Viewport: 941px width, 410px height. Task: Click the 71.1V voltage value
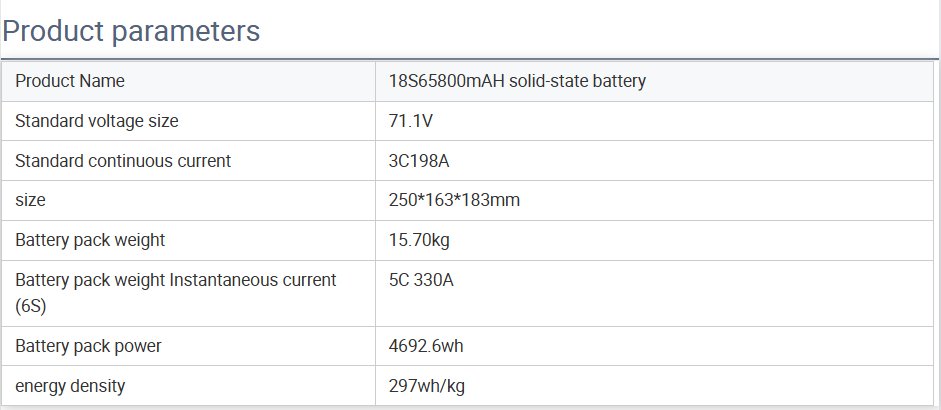(x=410, y=121)
